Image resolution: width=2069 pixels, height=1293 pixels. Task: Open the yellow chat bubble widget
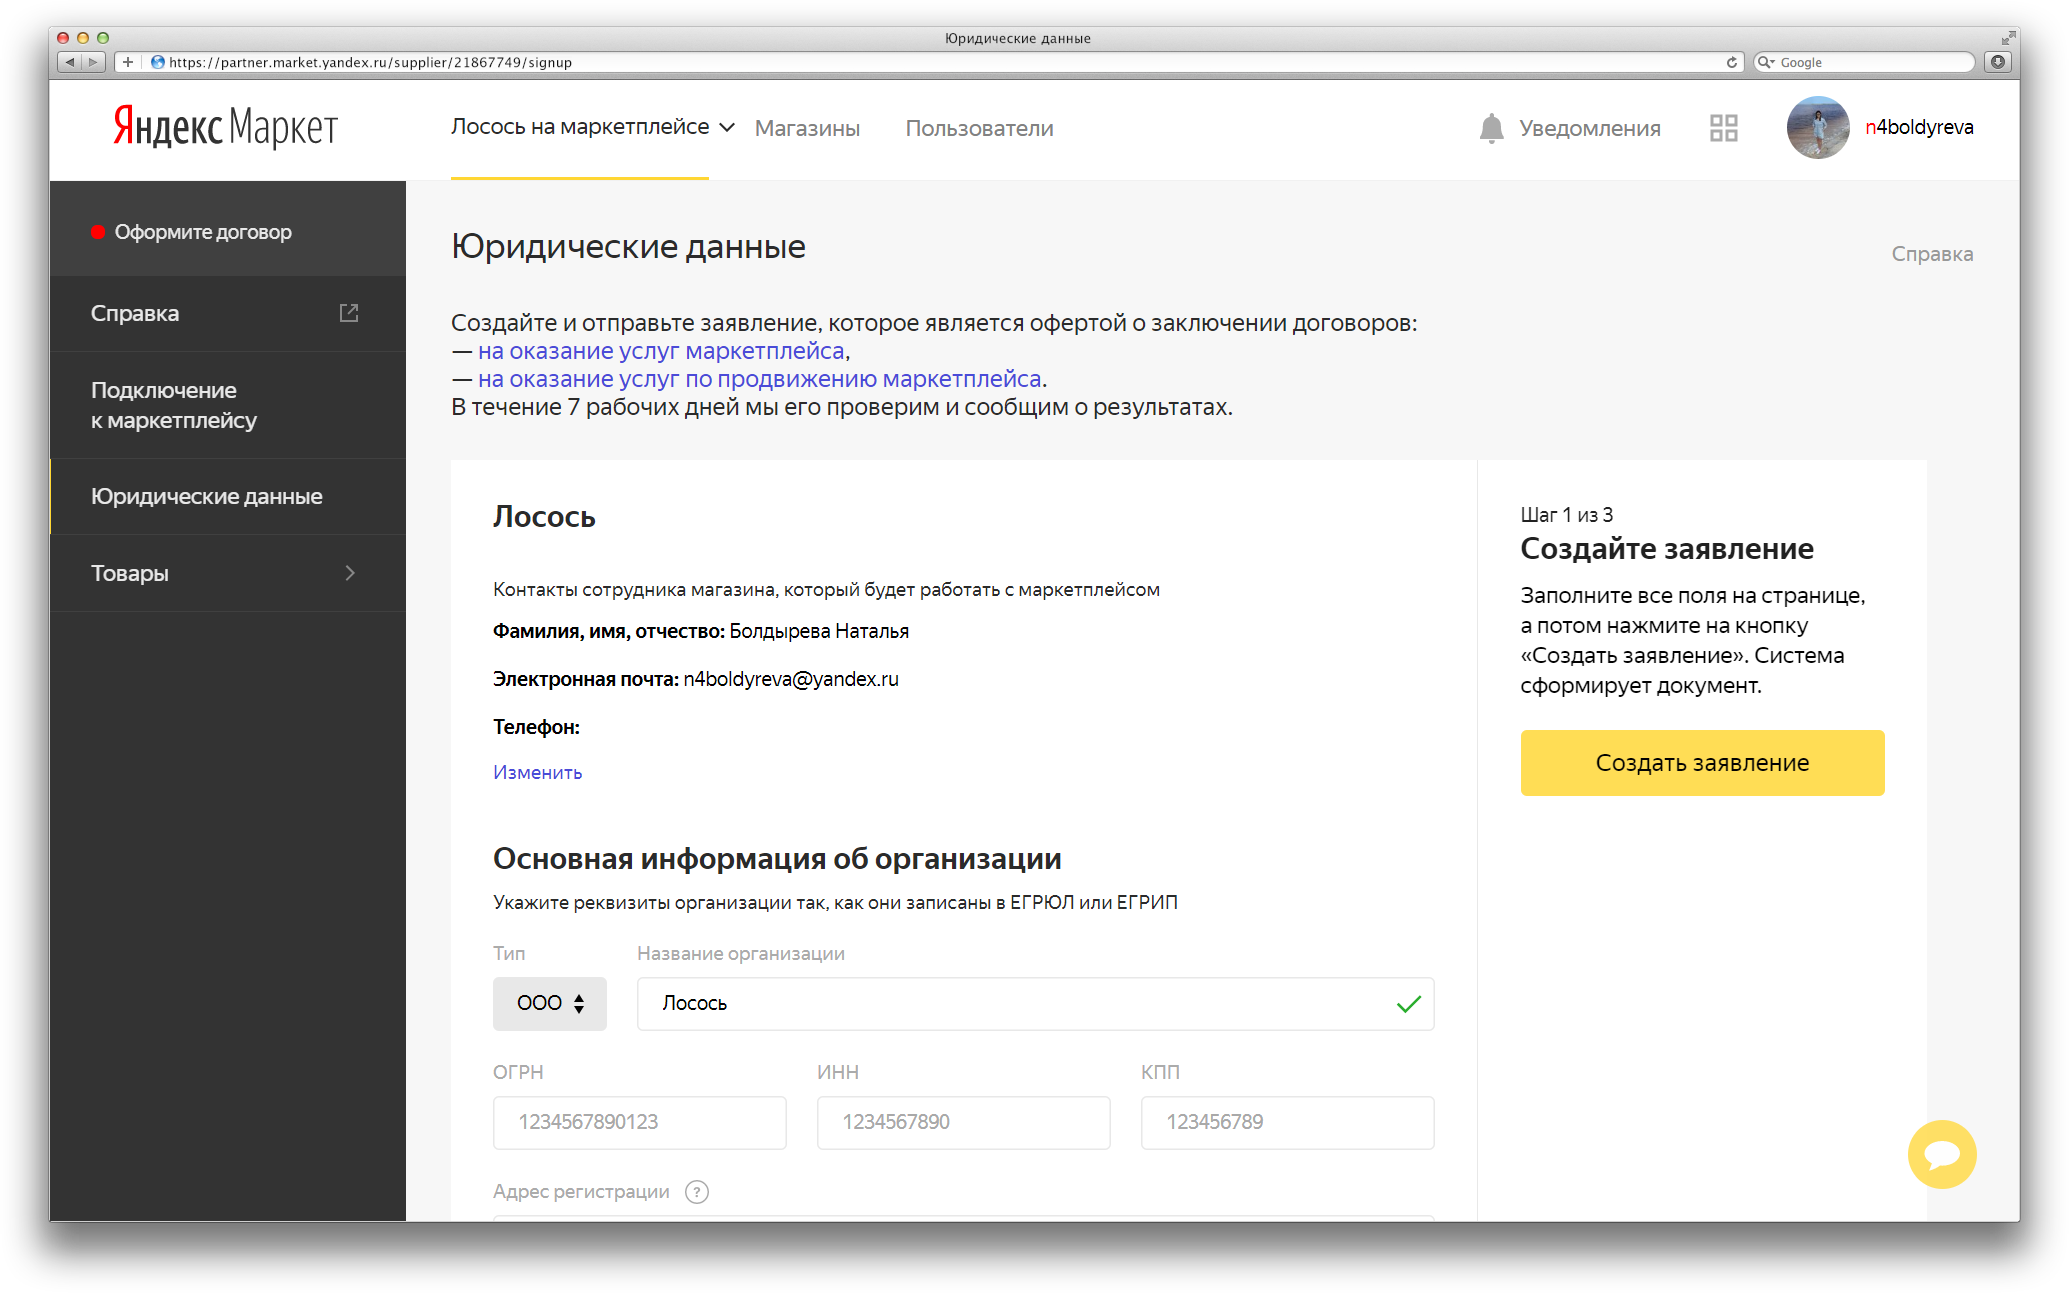(1941, 1154)
